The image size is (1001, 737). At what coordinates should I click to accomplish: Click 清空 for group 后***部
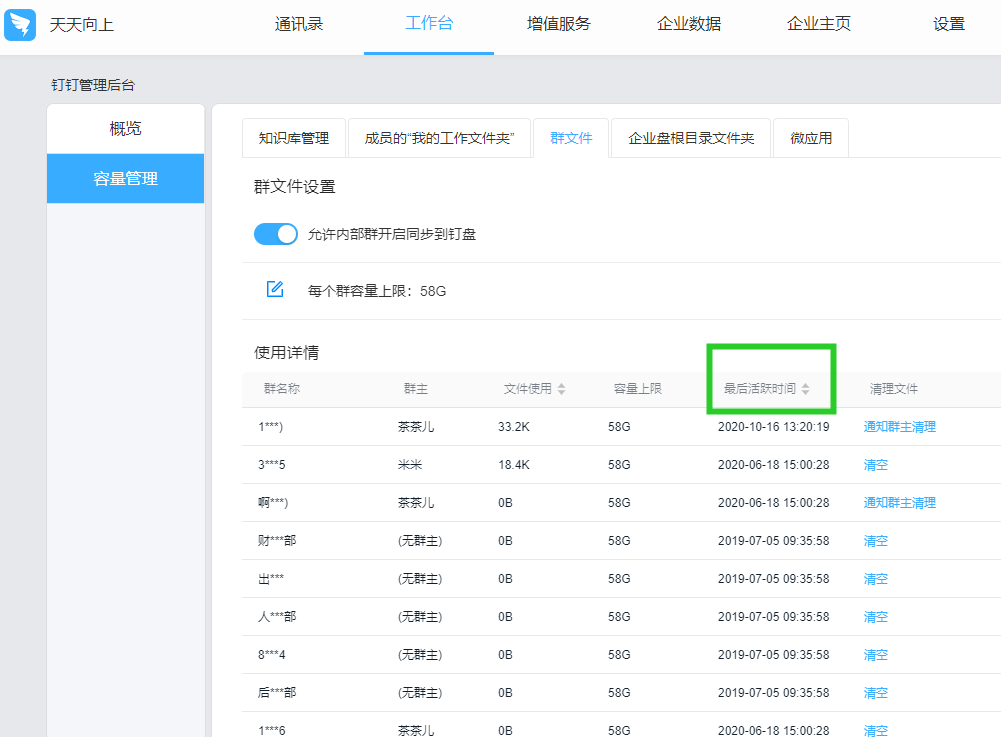click(x=875, y=693)
